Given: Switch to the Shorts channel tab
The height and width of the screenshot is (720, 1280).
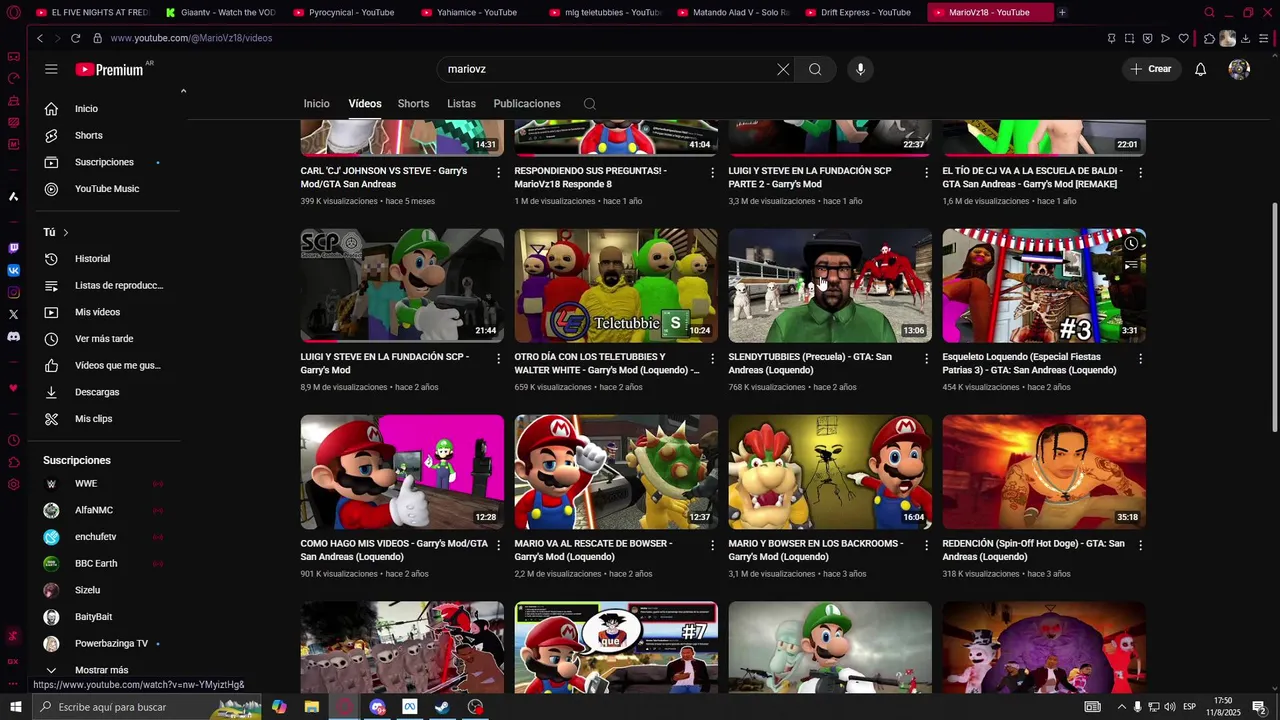Looking at the screenshot, I should click(x=413, y=104).
